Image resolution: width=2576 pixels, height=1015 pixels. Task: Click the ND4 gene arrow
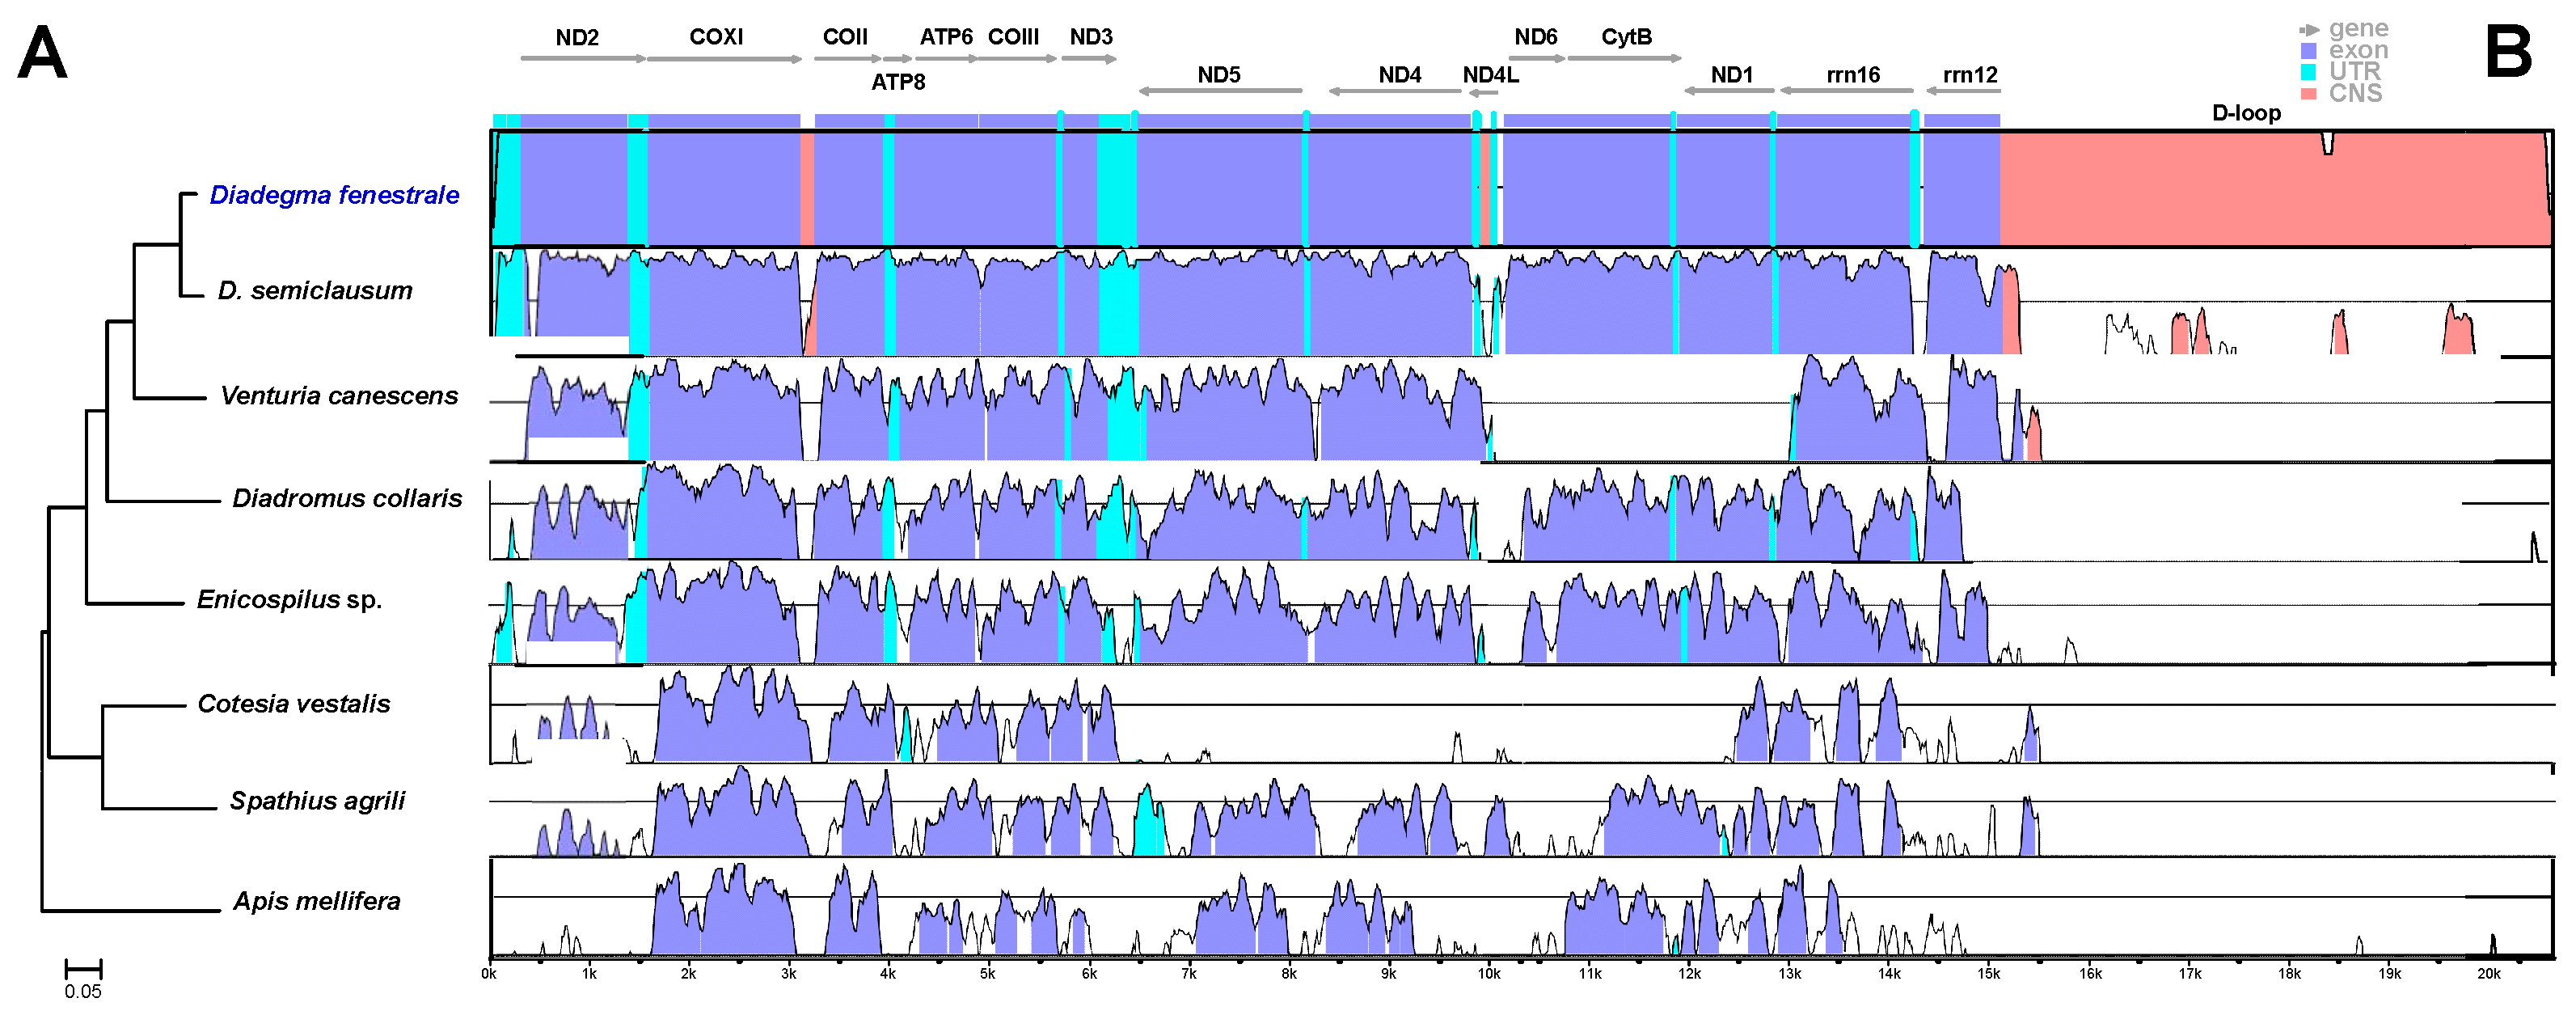coord(1395,91)
